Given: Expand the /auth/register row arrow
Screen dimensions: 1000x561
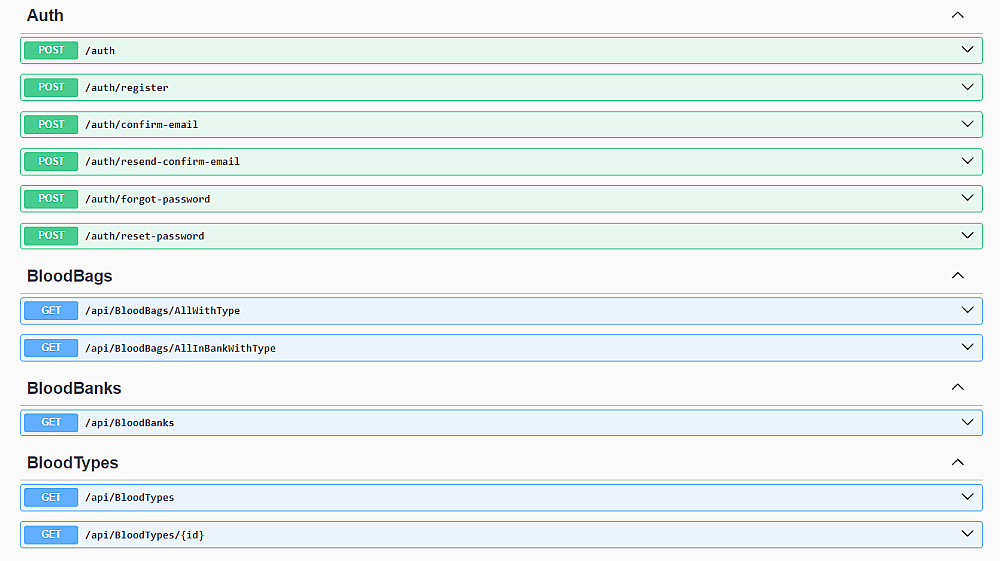Looking at the screenshot, I should click(967, 87).
